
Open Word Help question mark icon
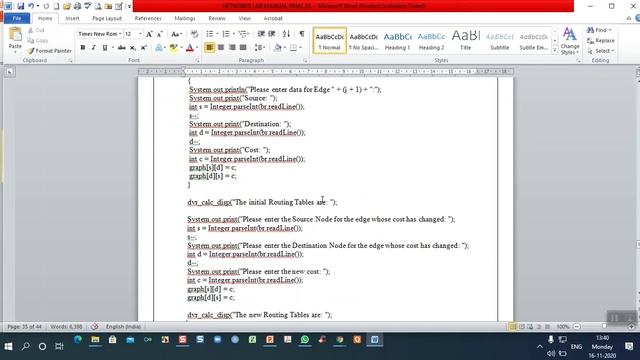(638, 18)
